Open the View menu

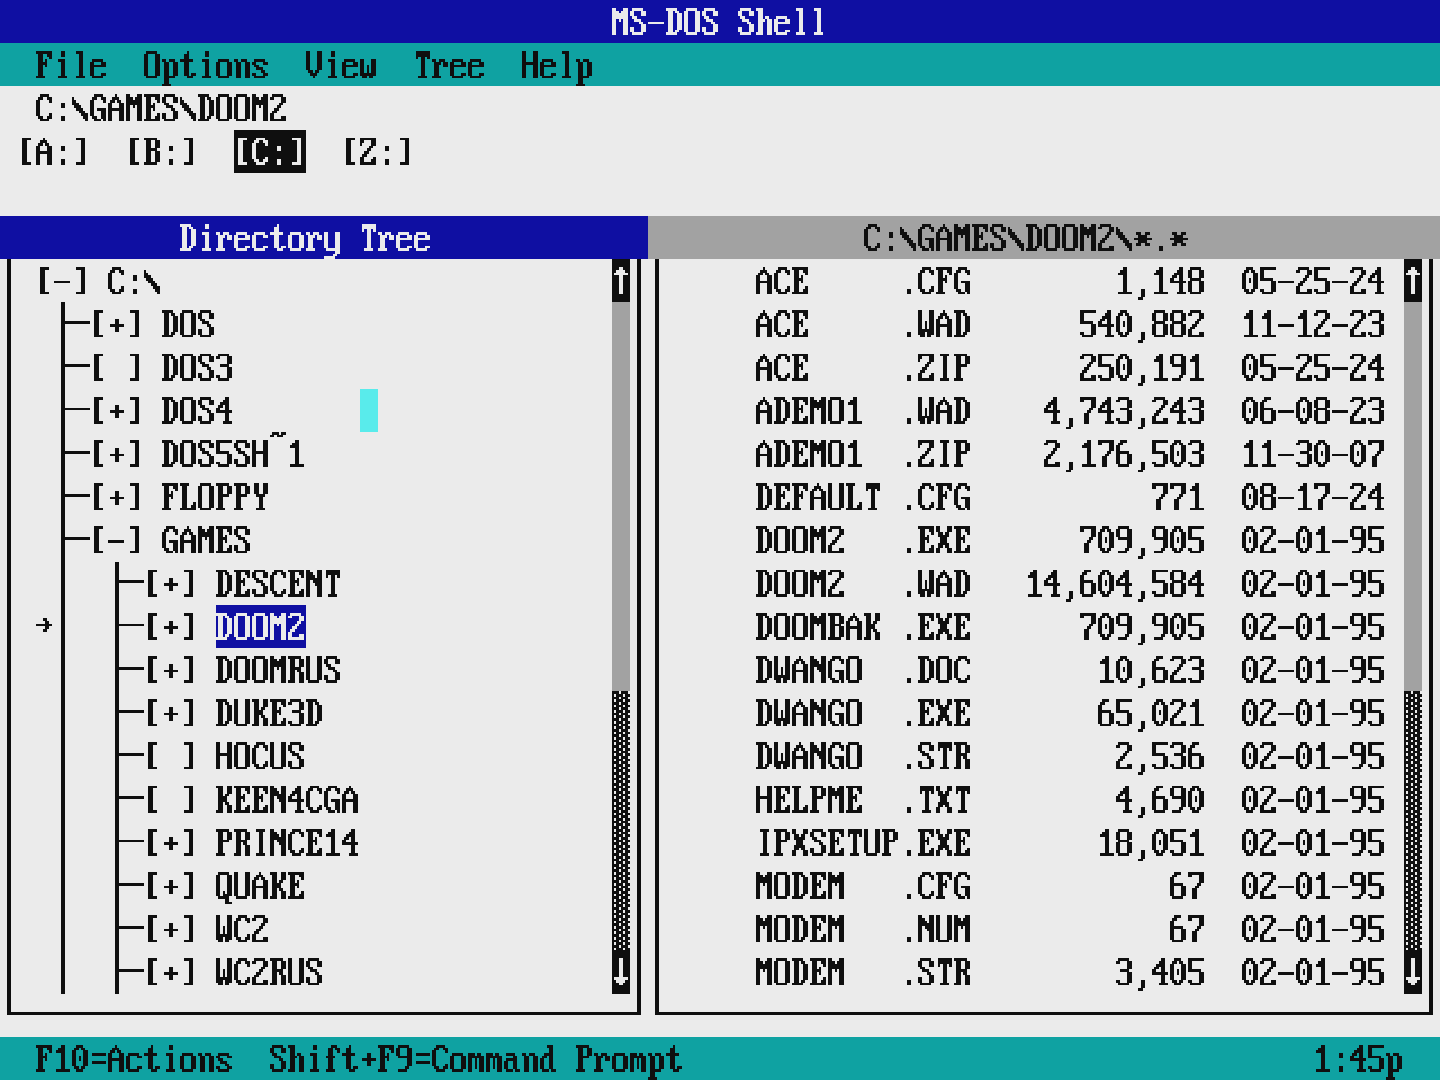[x=341, y=66]
